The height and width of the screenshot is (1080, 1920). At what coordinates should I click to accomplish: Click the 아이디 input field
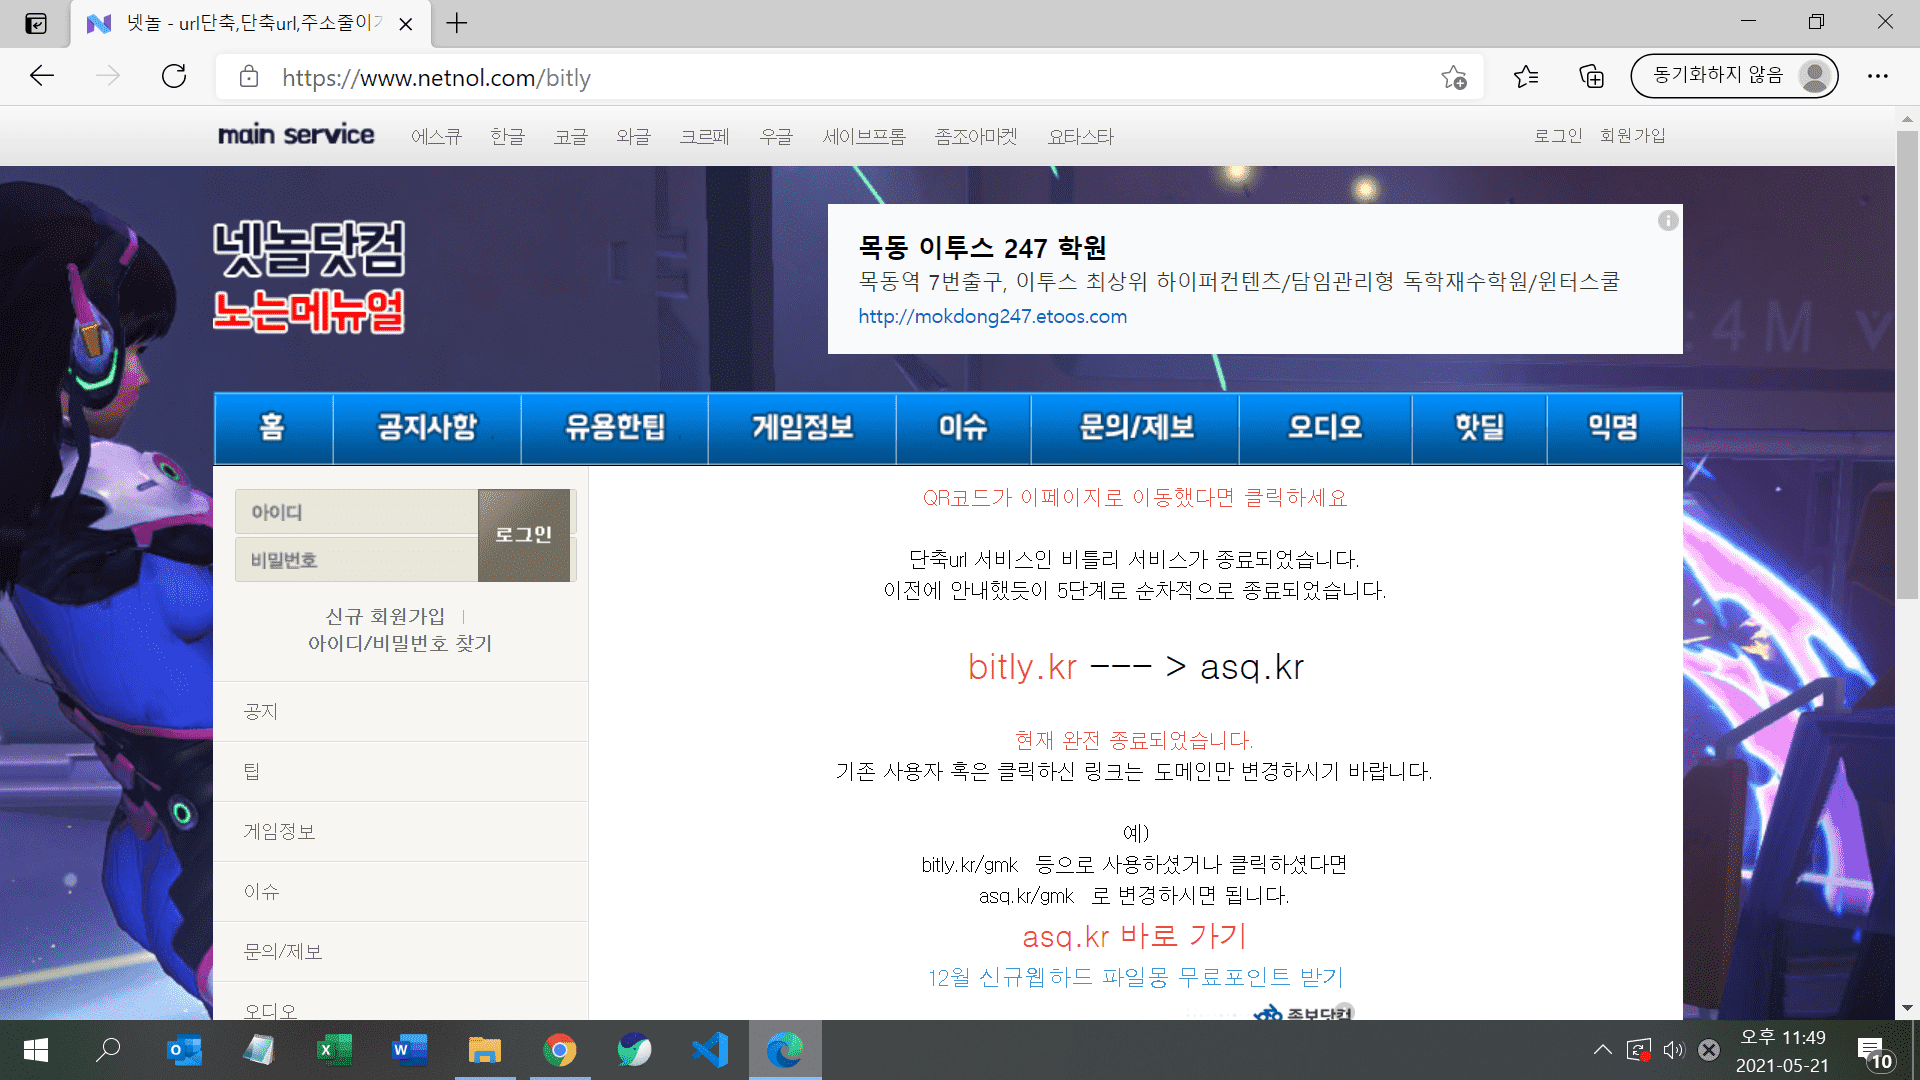click(x=356, y=512)
